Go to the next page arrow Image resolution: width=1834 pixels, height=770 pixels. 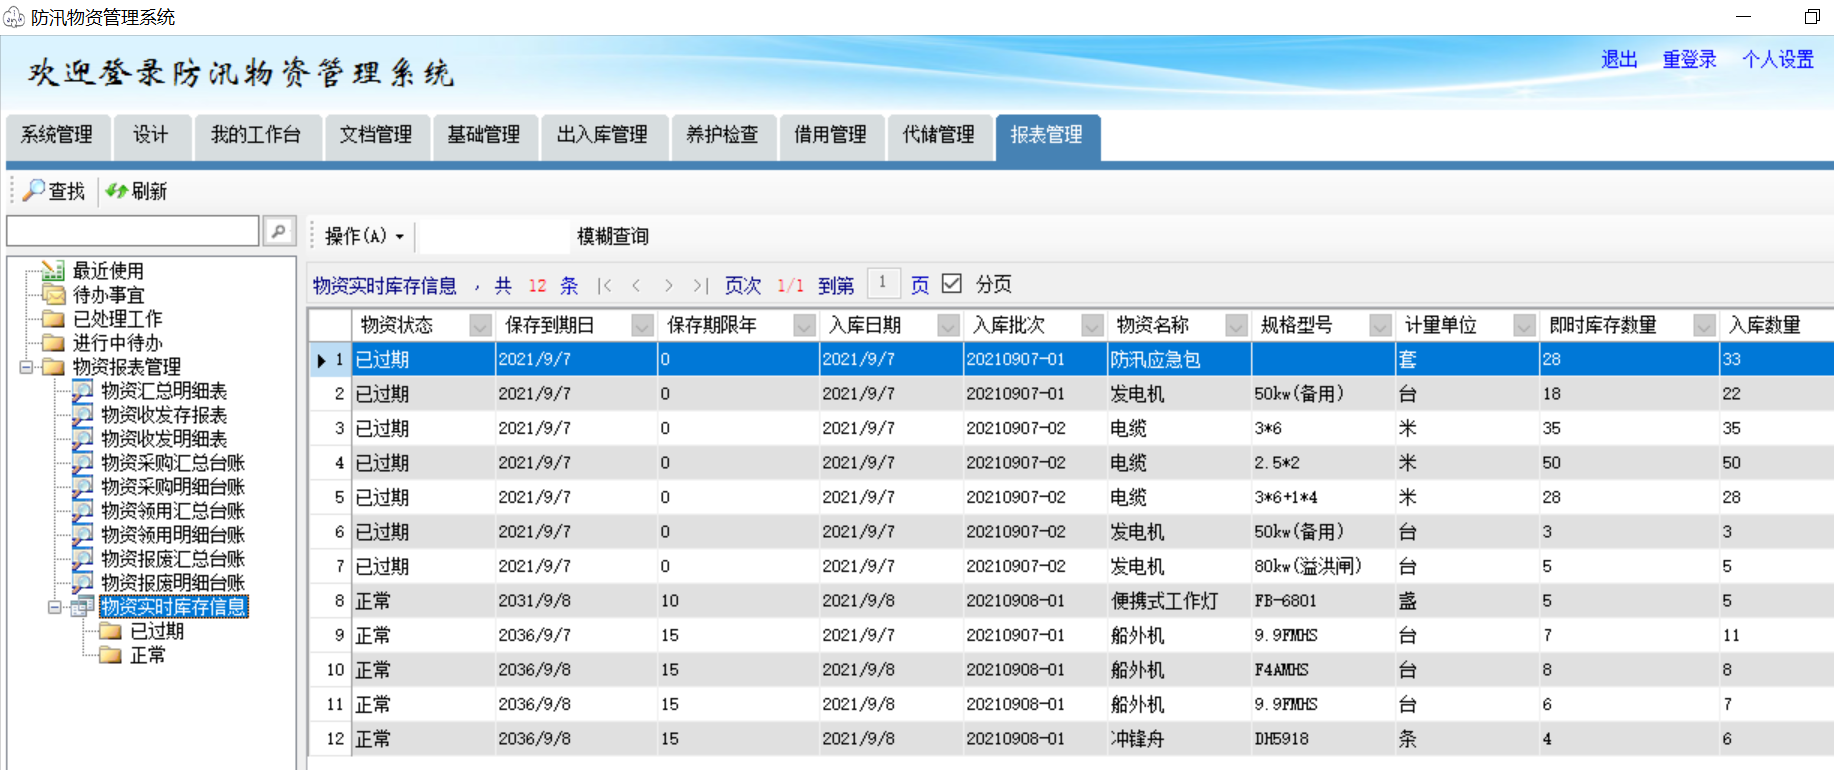pos(668,286)
